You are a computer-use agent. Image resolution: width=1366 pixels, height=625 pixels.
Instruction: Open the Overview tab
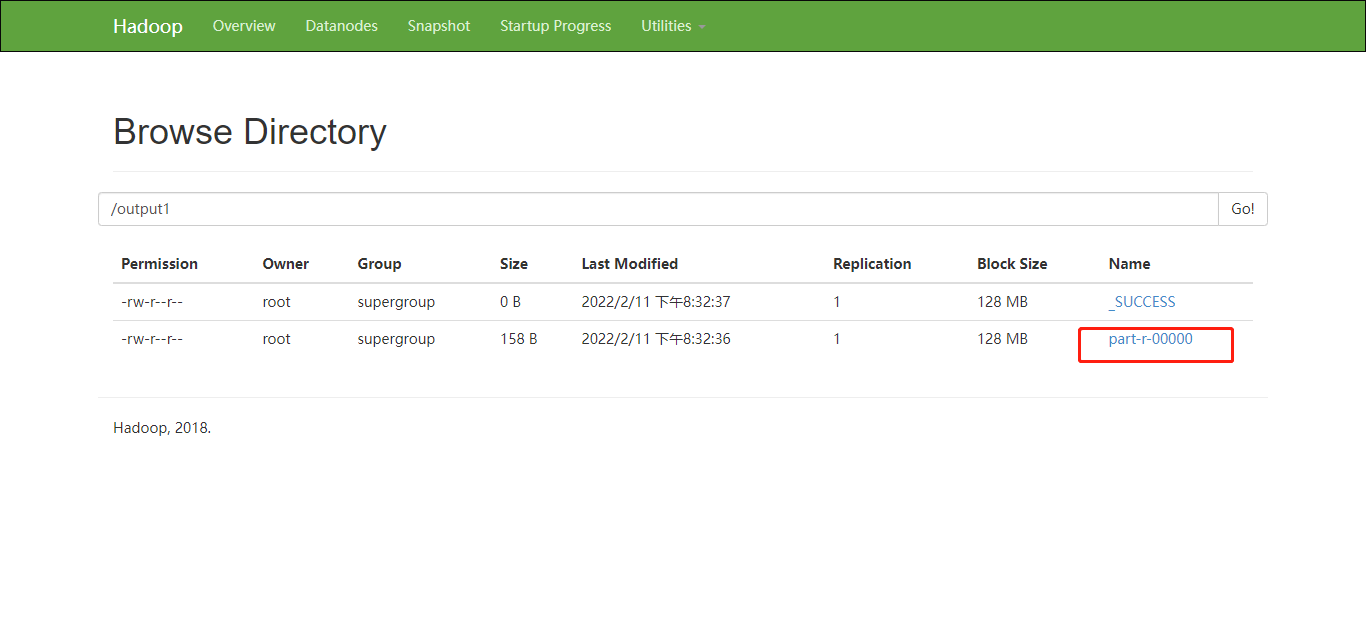(244, 26)
